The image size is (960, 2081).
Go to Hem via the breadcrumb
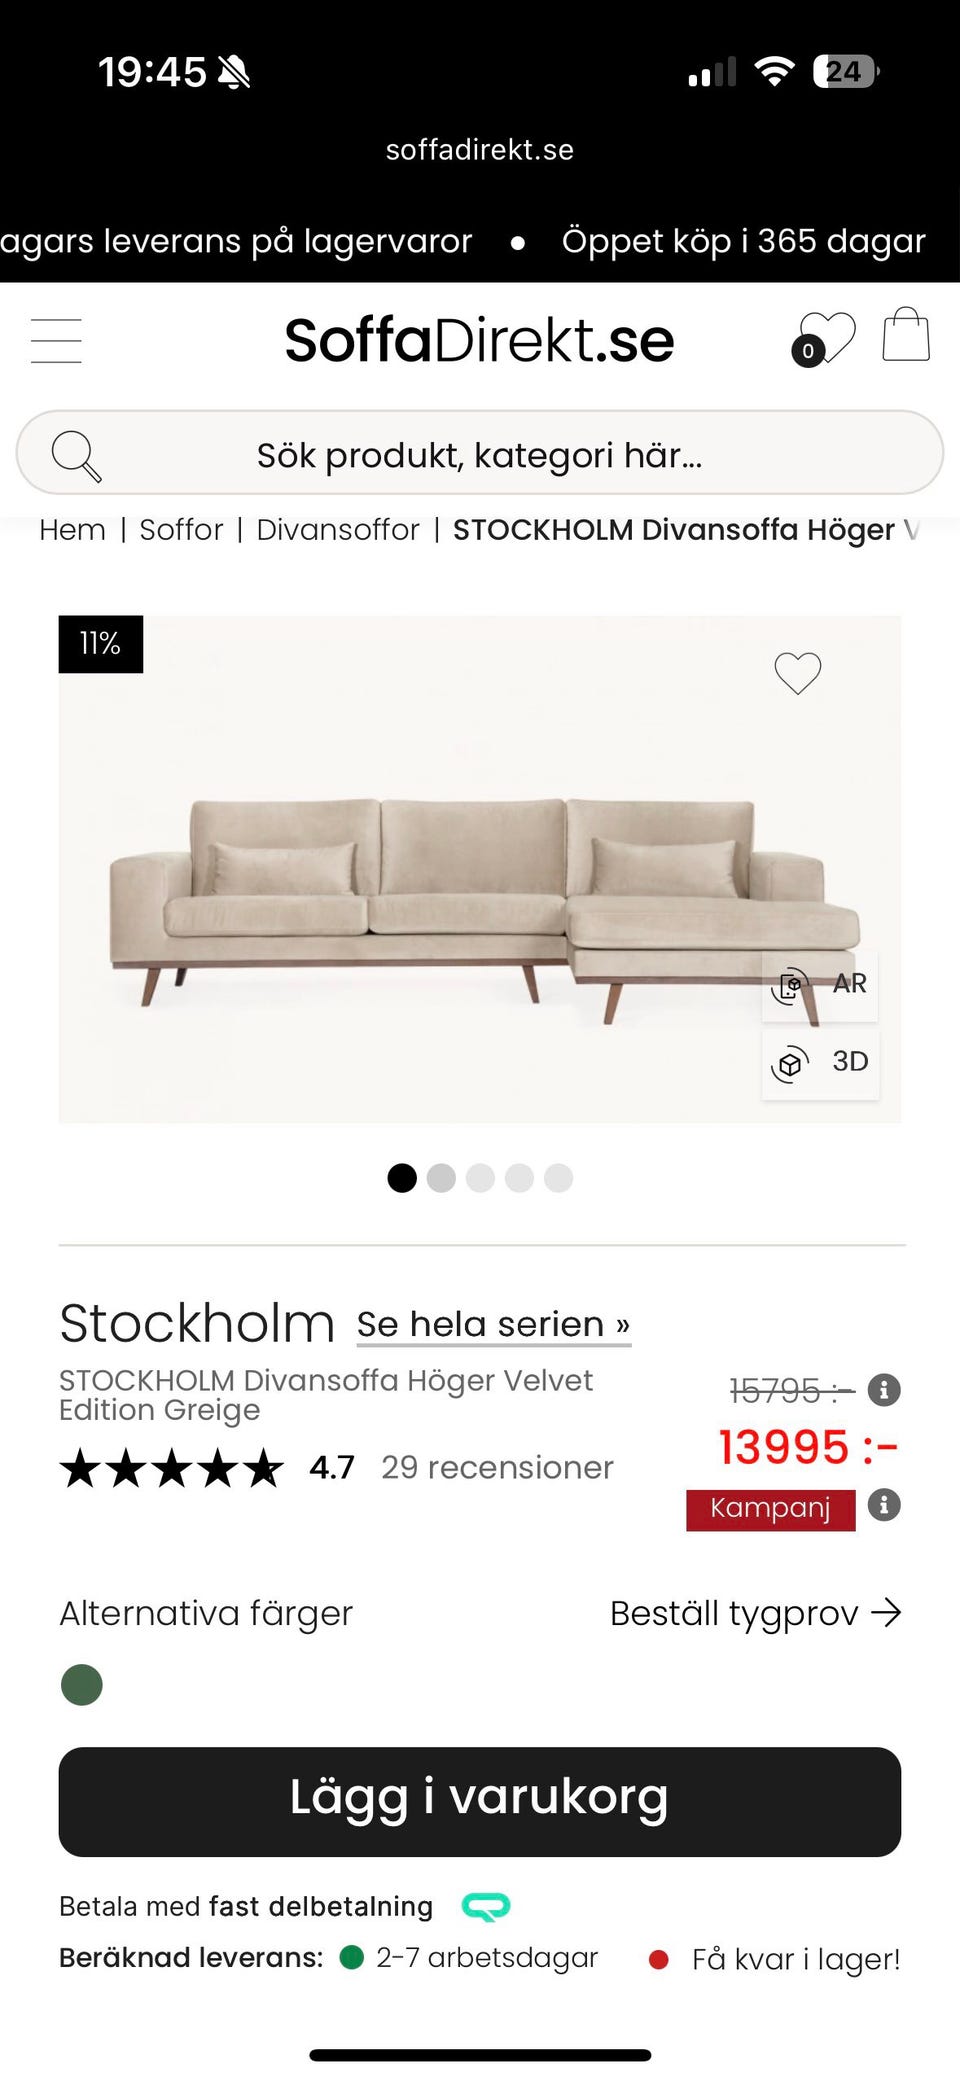point(71,529)
